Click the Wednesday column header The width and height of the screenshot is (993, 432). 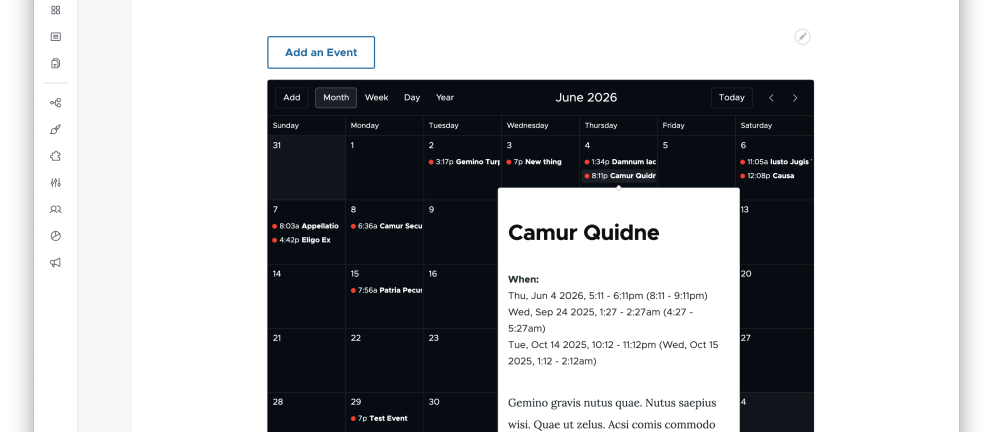tap(528, 125)
